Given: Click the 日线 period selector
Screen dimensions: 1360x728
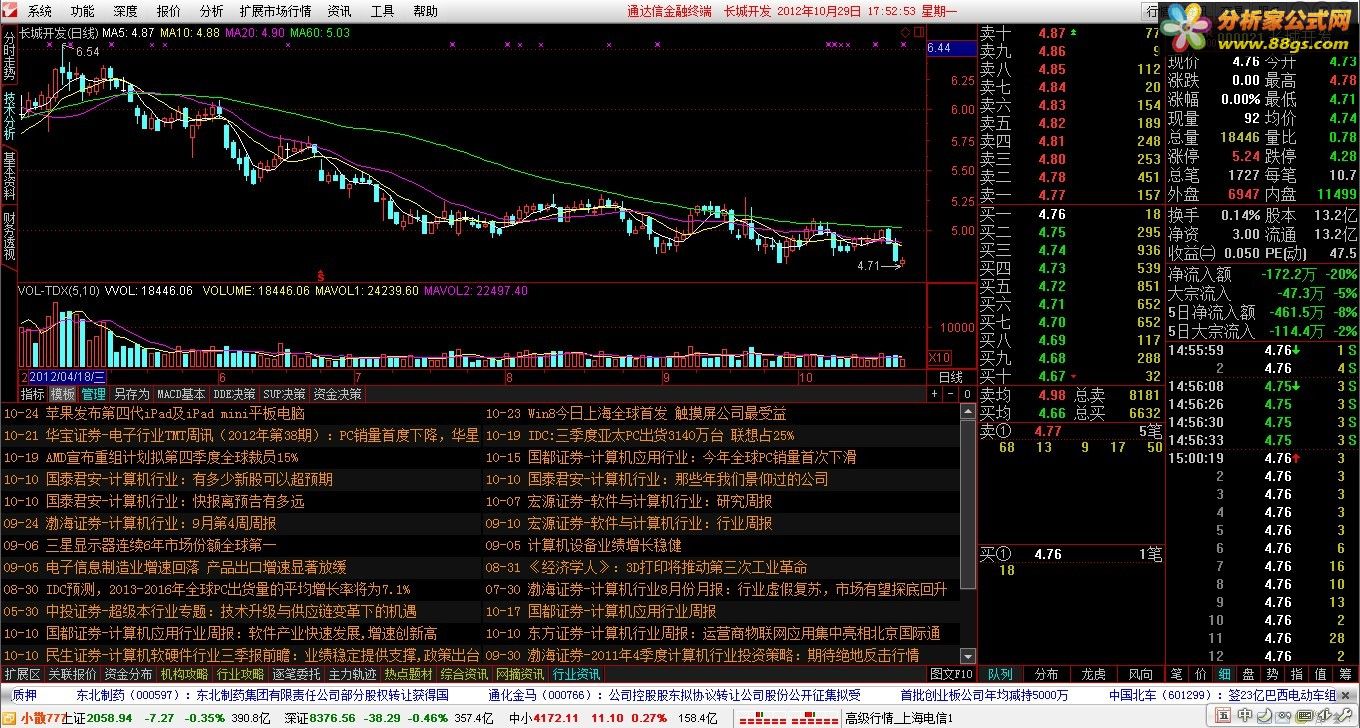Looking at the screenshot, I should click(950, 377).
